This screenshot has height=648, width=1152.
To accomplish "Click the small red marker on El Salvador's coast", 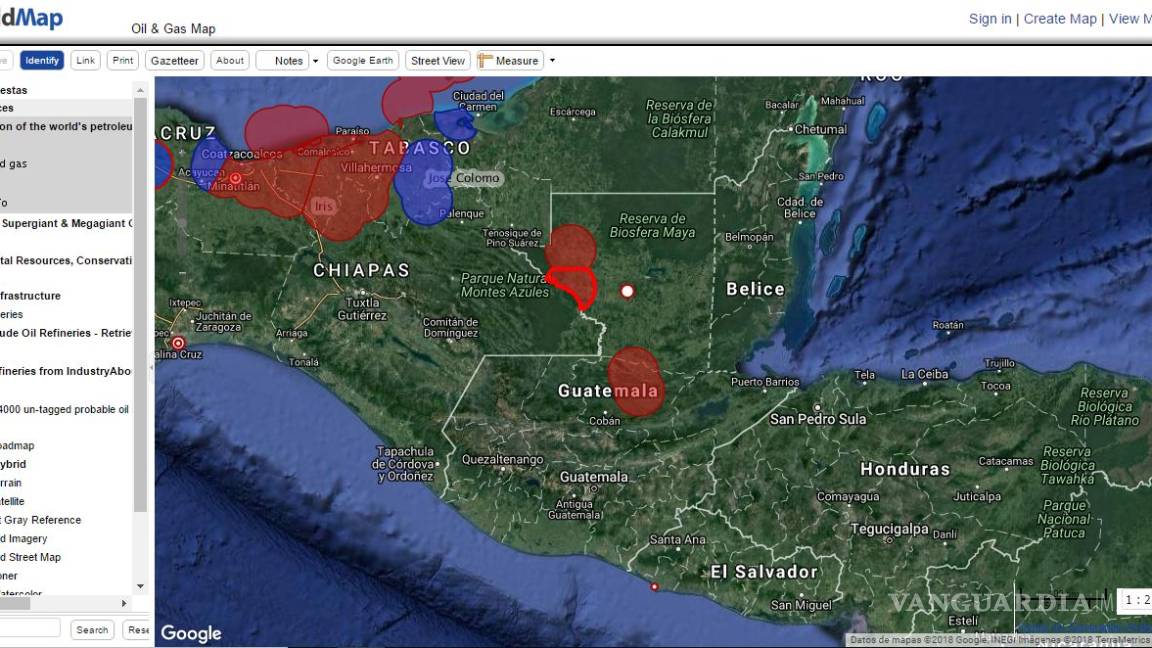I will click(x=654, y=587).
